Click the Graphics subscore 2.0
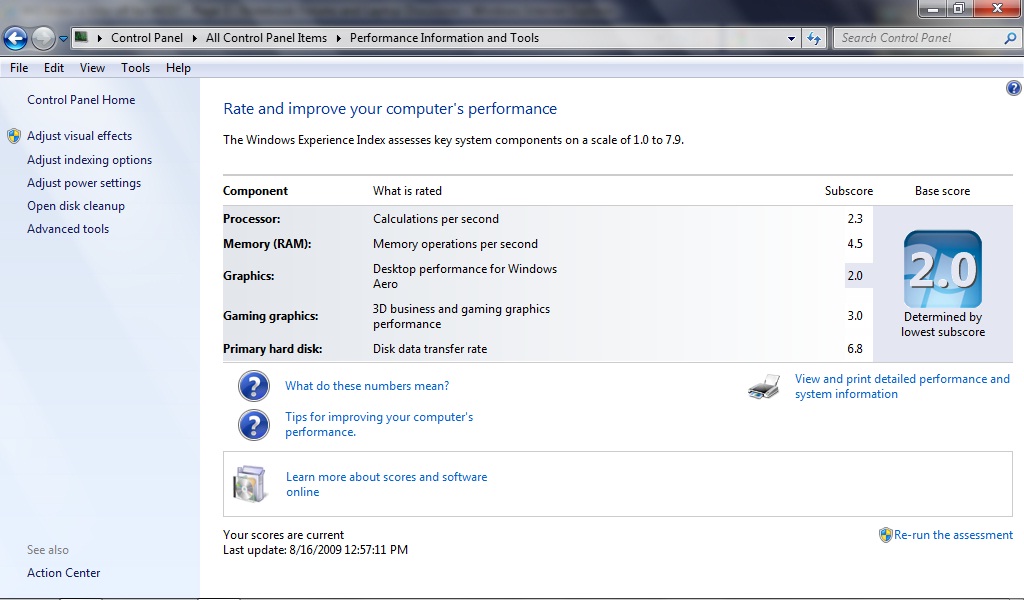The width and height of the screenshot is (1024, 600). coord(855,276)
